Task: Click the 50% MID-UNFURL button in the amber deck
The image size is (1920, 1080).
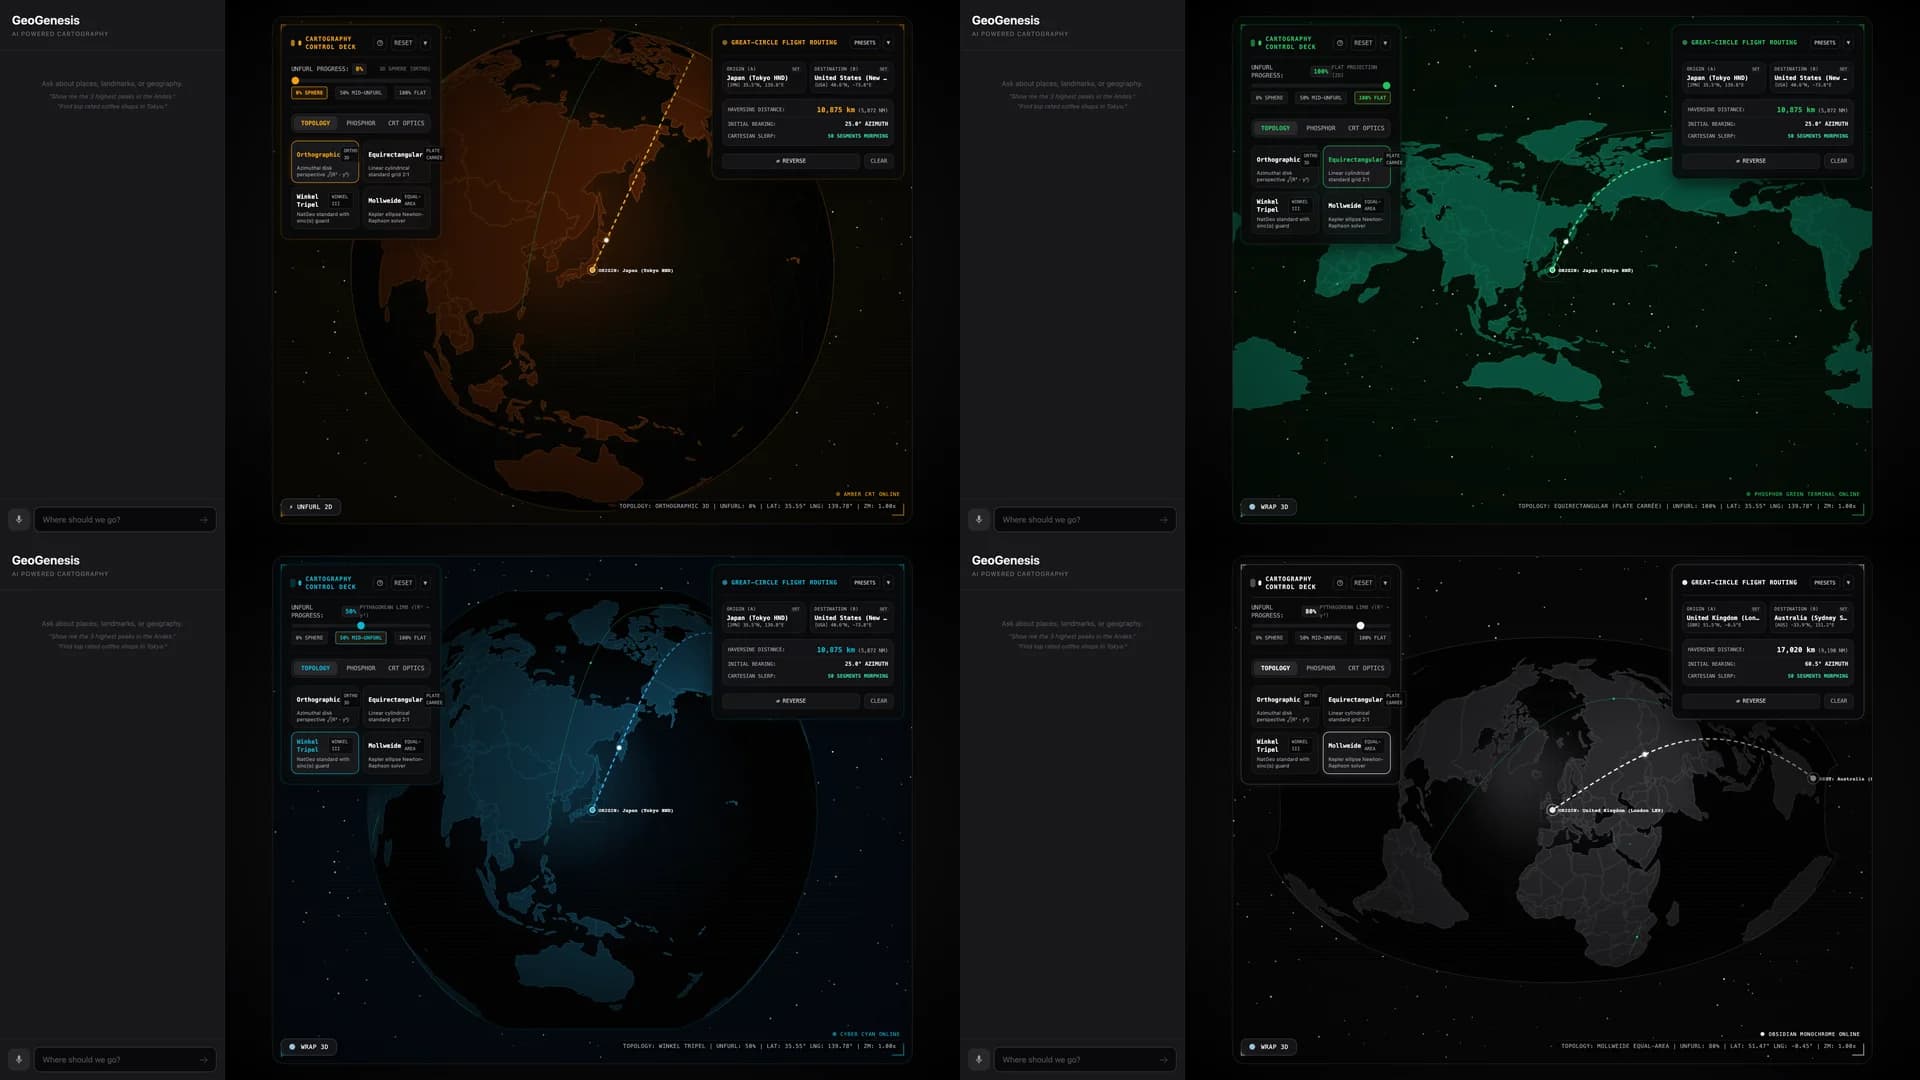Action: tap(360, 93)
